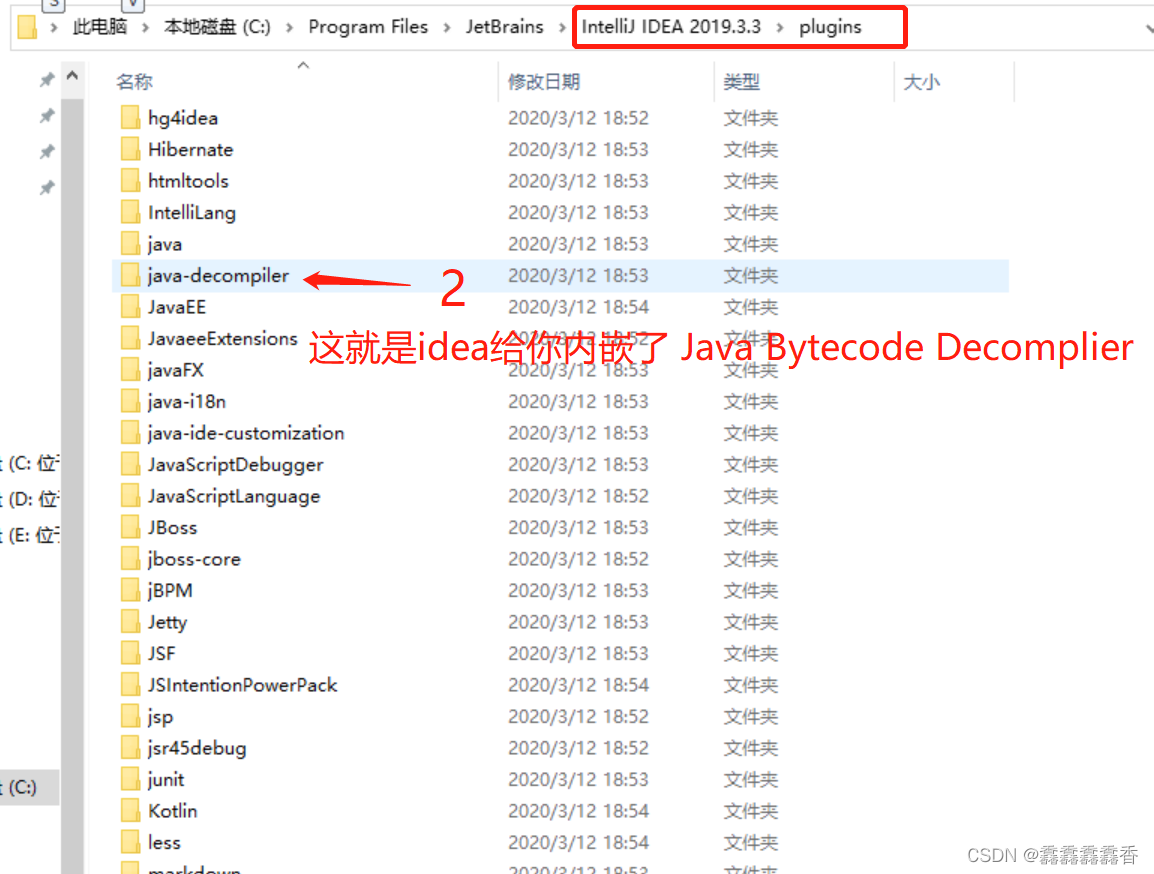Go to IntelliJ IDEA 2019.3.3 breadcrumb

click(671, 27)
